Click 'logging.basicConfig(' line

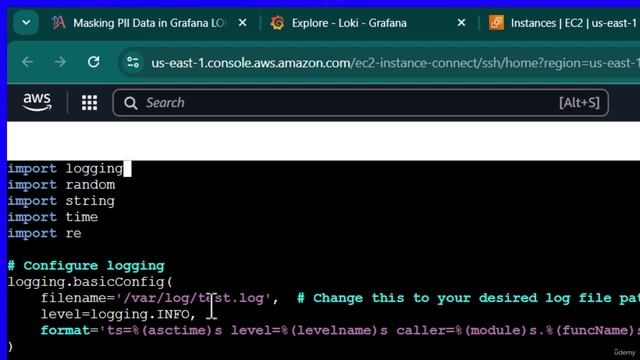(90, 282)
